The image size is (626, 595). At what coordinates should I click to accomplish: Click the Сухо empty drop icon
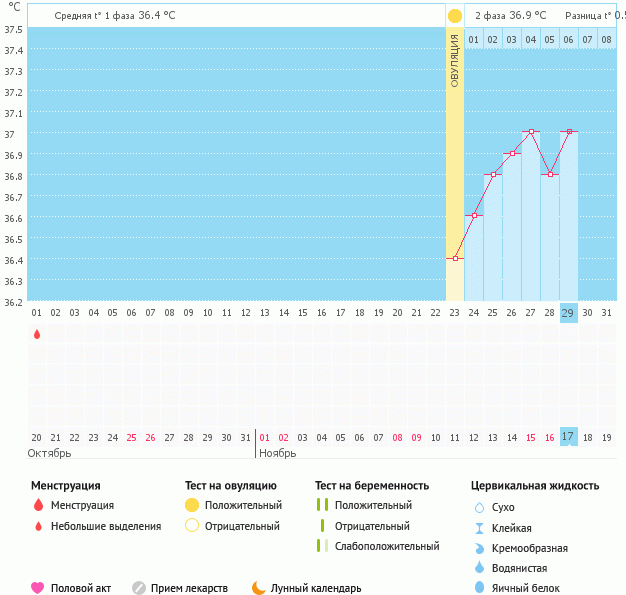click(x=479, y=508)
